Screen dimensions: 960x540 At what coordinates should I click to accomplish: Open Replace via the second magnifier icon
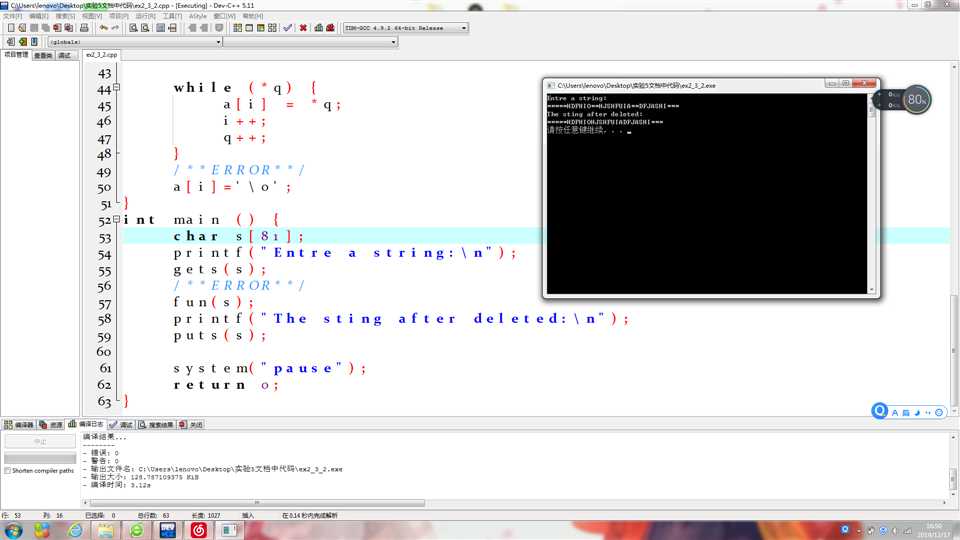pyautogui.click(x=145, y=28)
